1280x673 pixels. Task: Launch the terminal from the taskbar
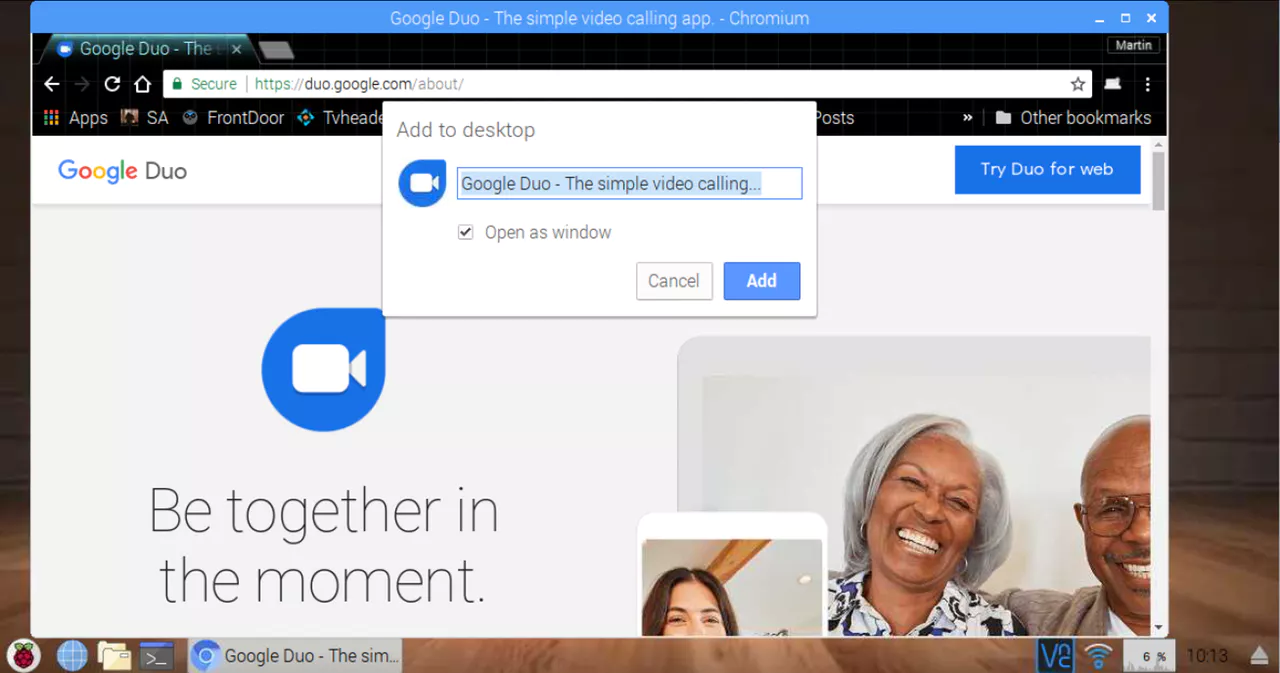tap(156, 656)
